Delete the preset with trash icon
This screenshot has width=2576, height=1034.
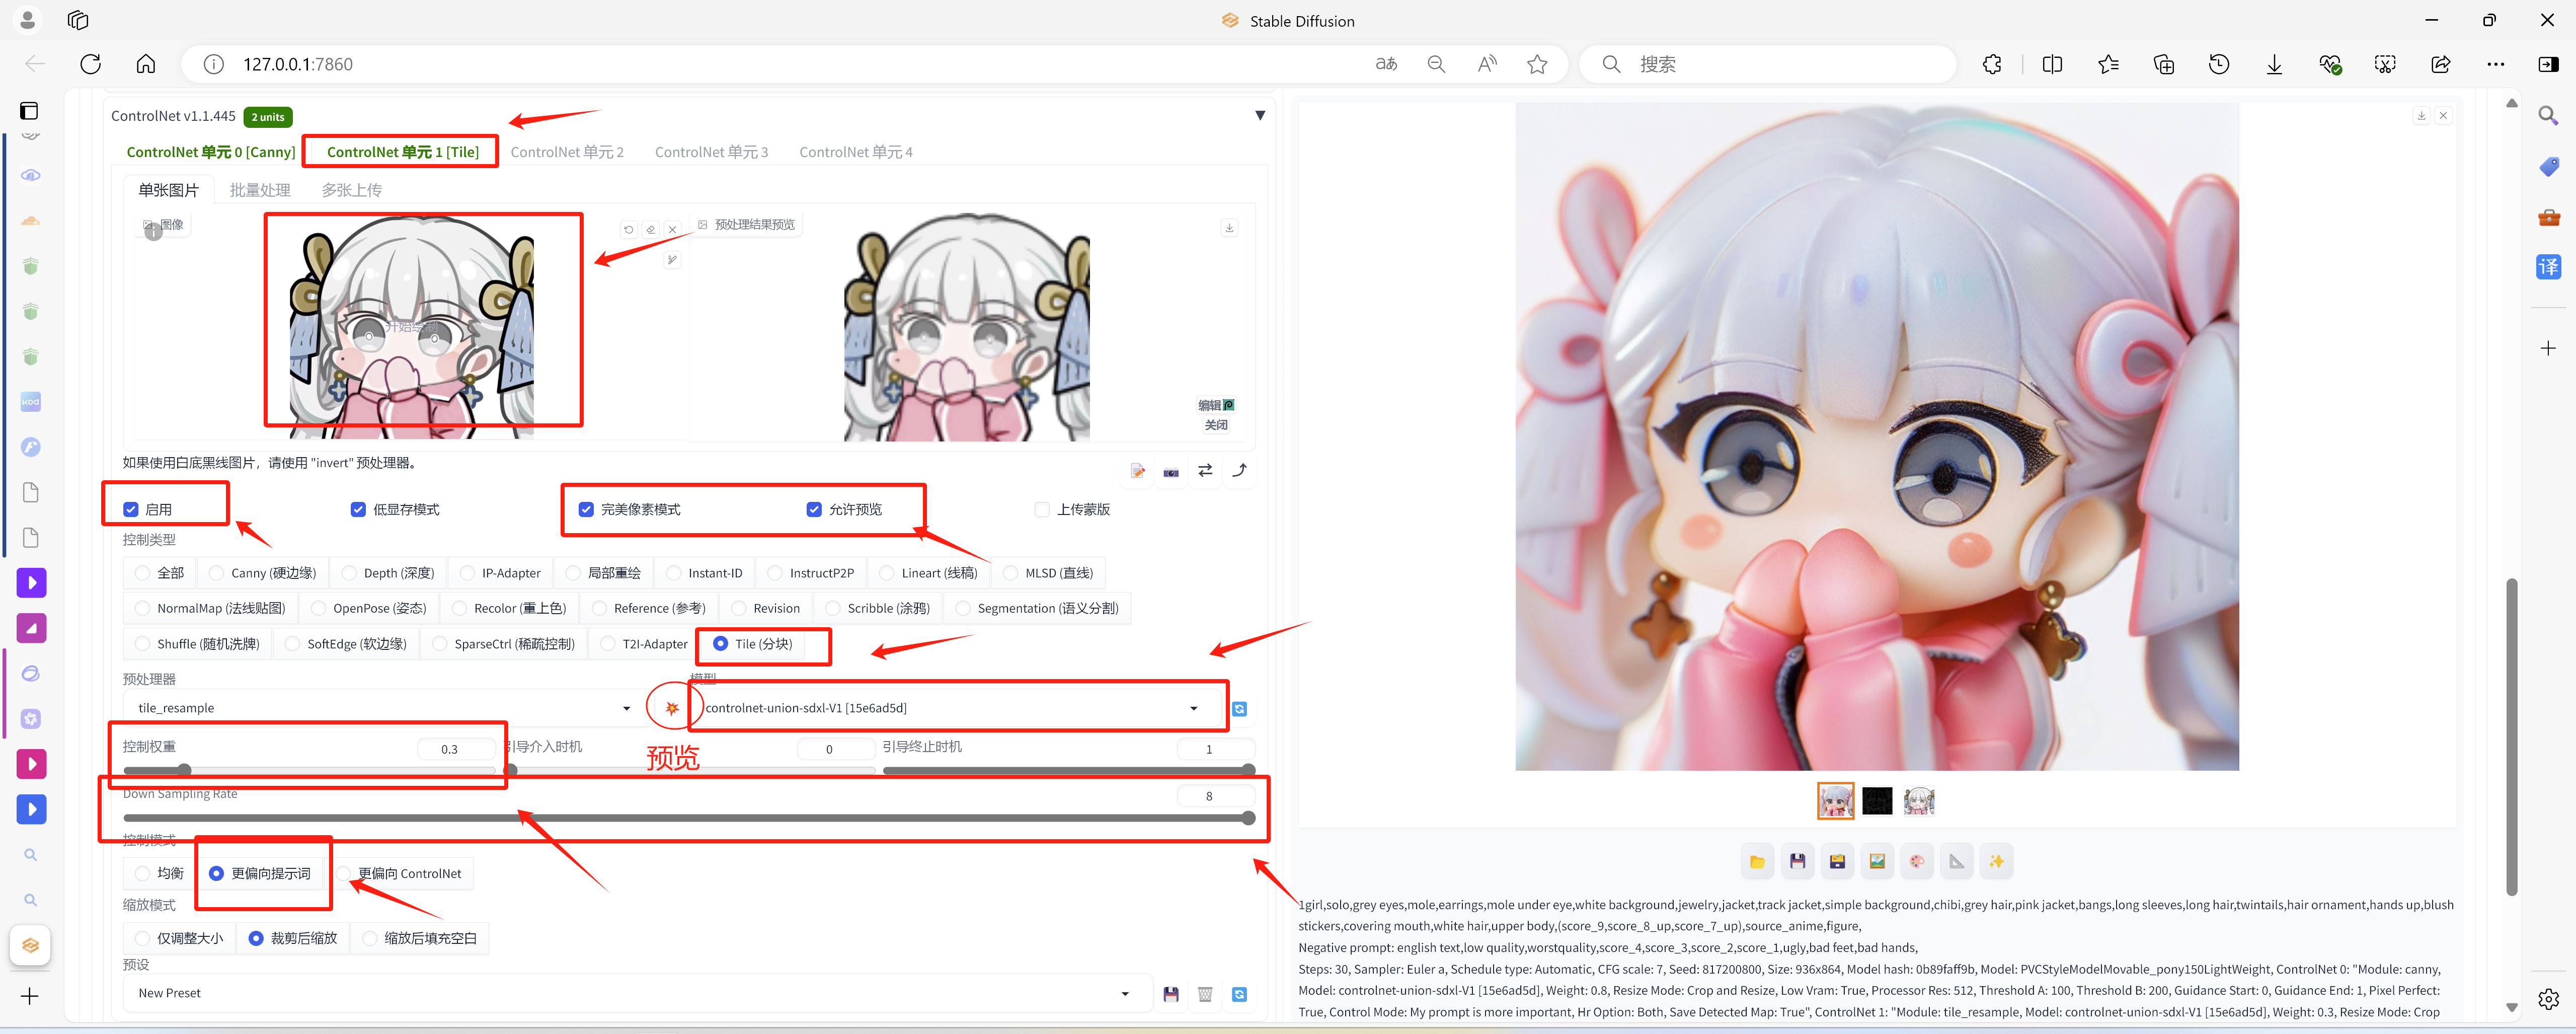(x=1205, y=994)
